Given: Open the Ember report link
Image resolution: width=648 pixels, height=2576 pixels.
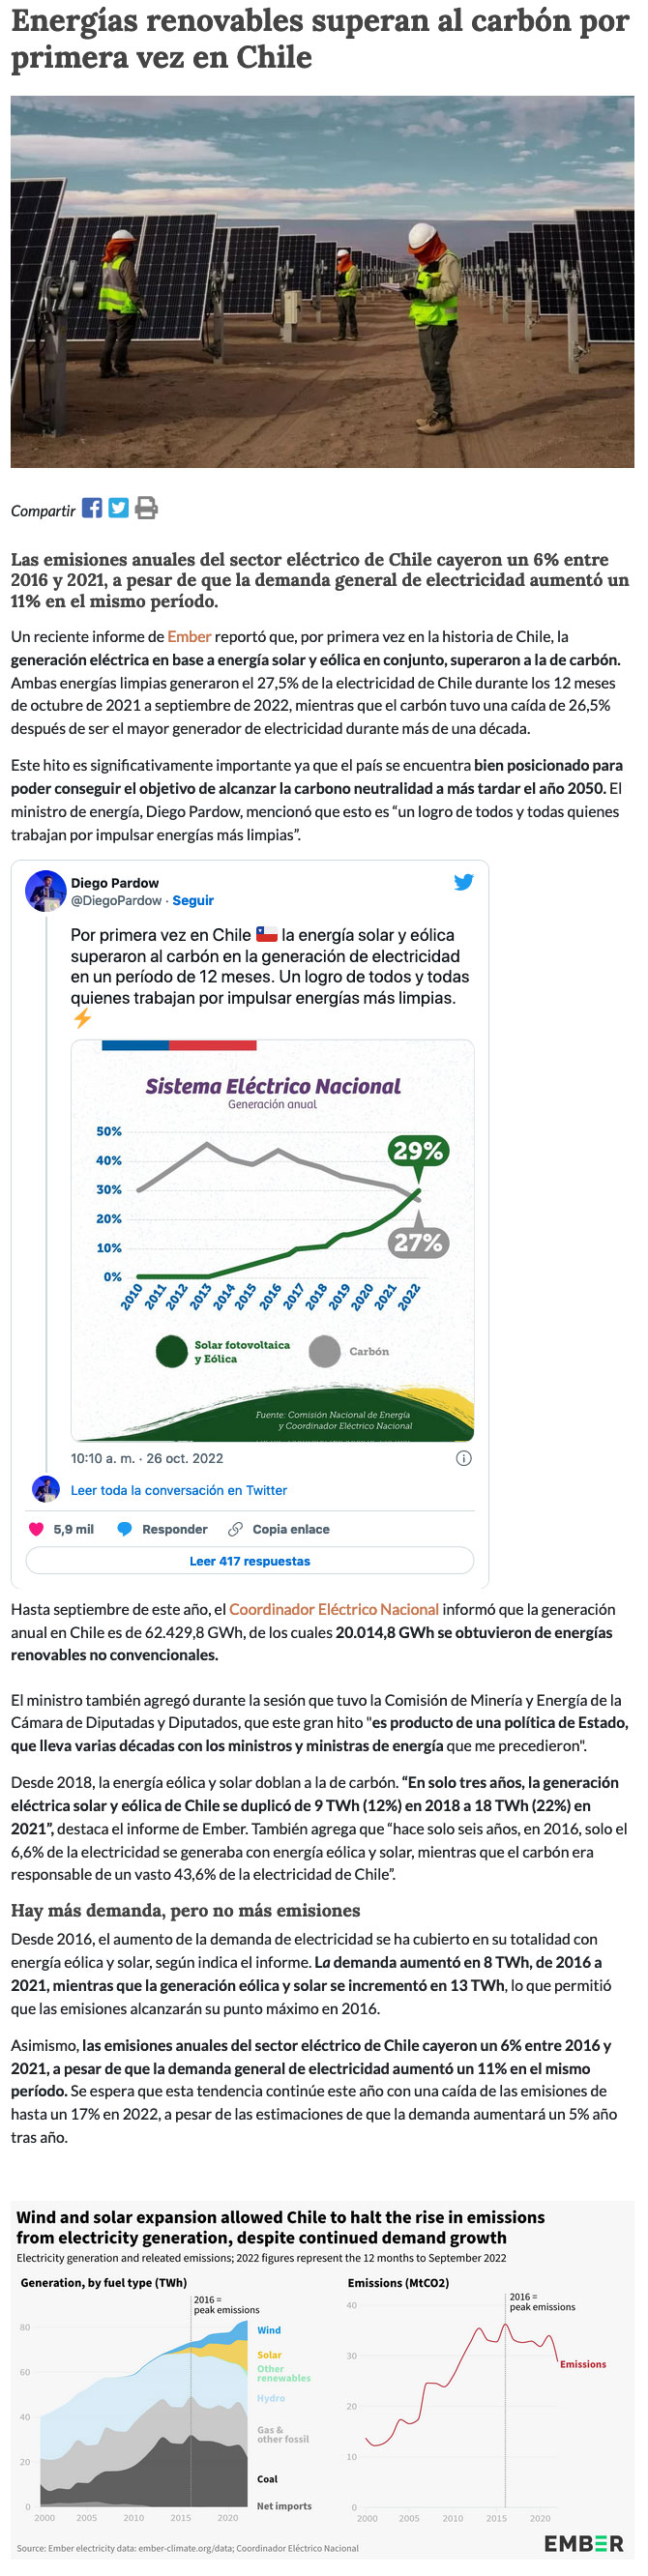Looking at the screenshot, I should coord(189,636).
